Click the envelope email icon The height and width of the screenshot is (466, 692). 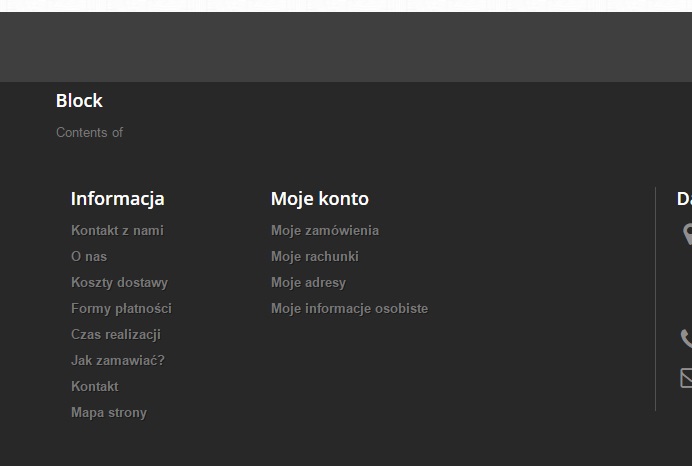(687, 377)
